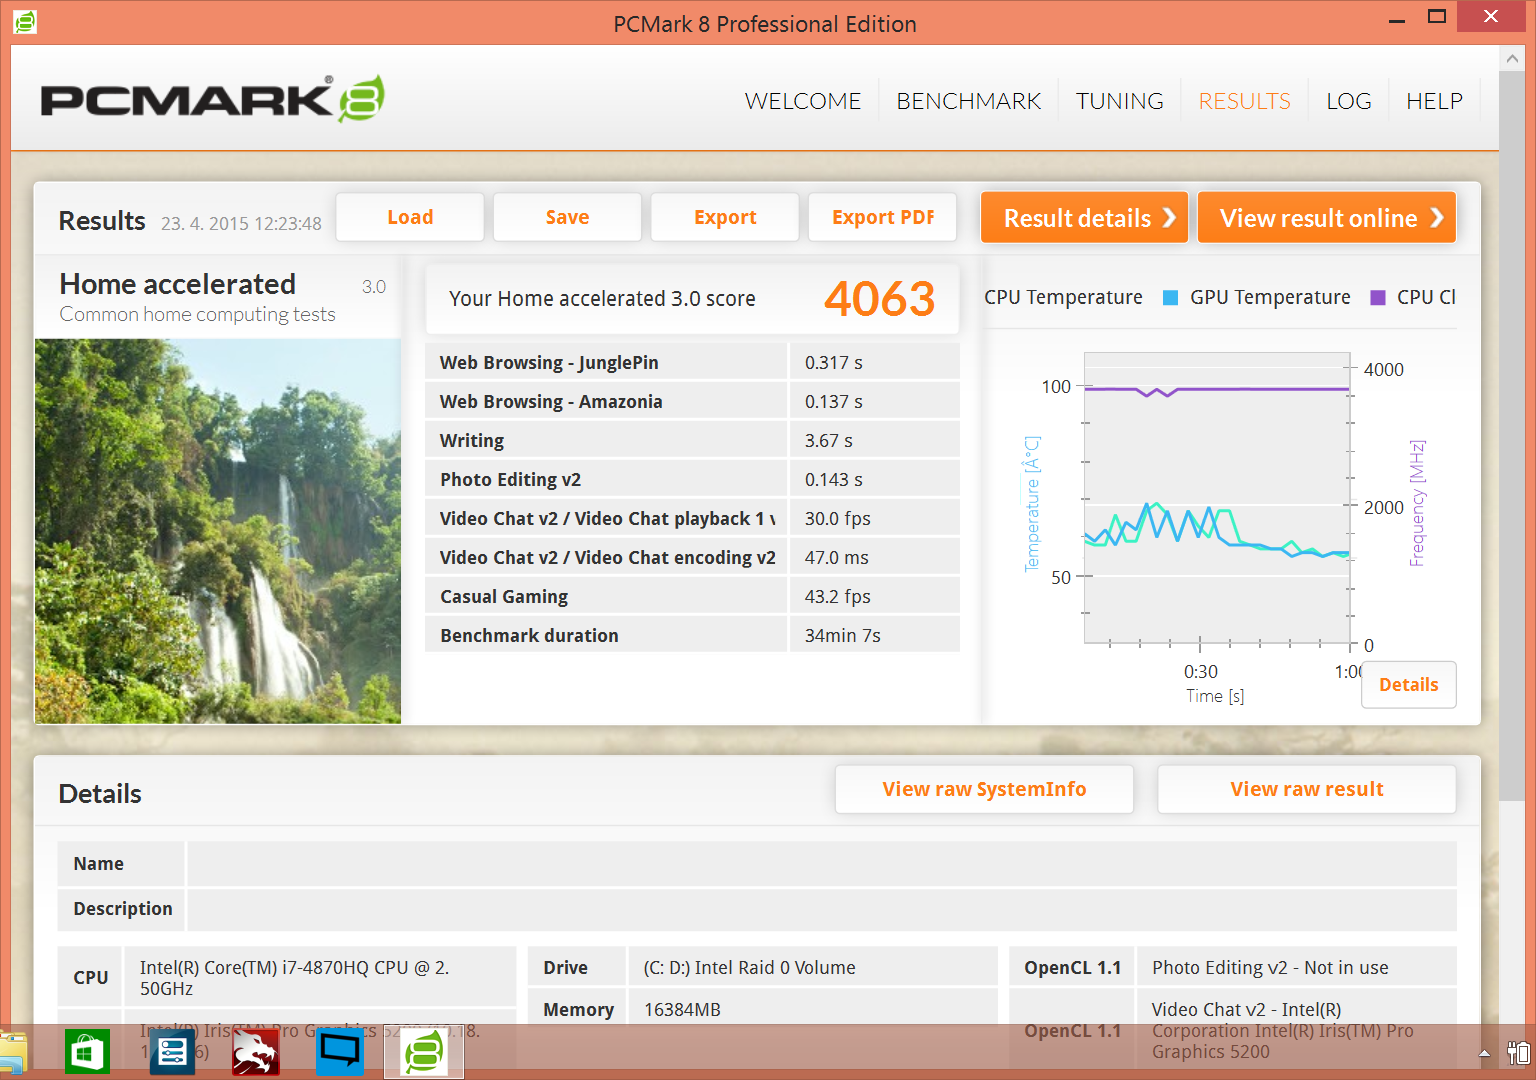This screenshot has width=1536, height=1080.
Task: Go to the WELCOME tab
Action: pyautogui.click(x=803, y=101)
